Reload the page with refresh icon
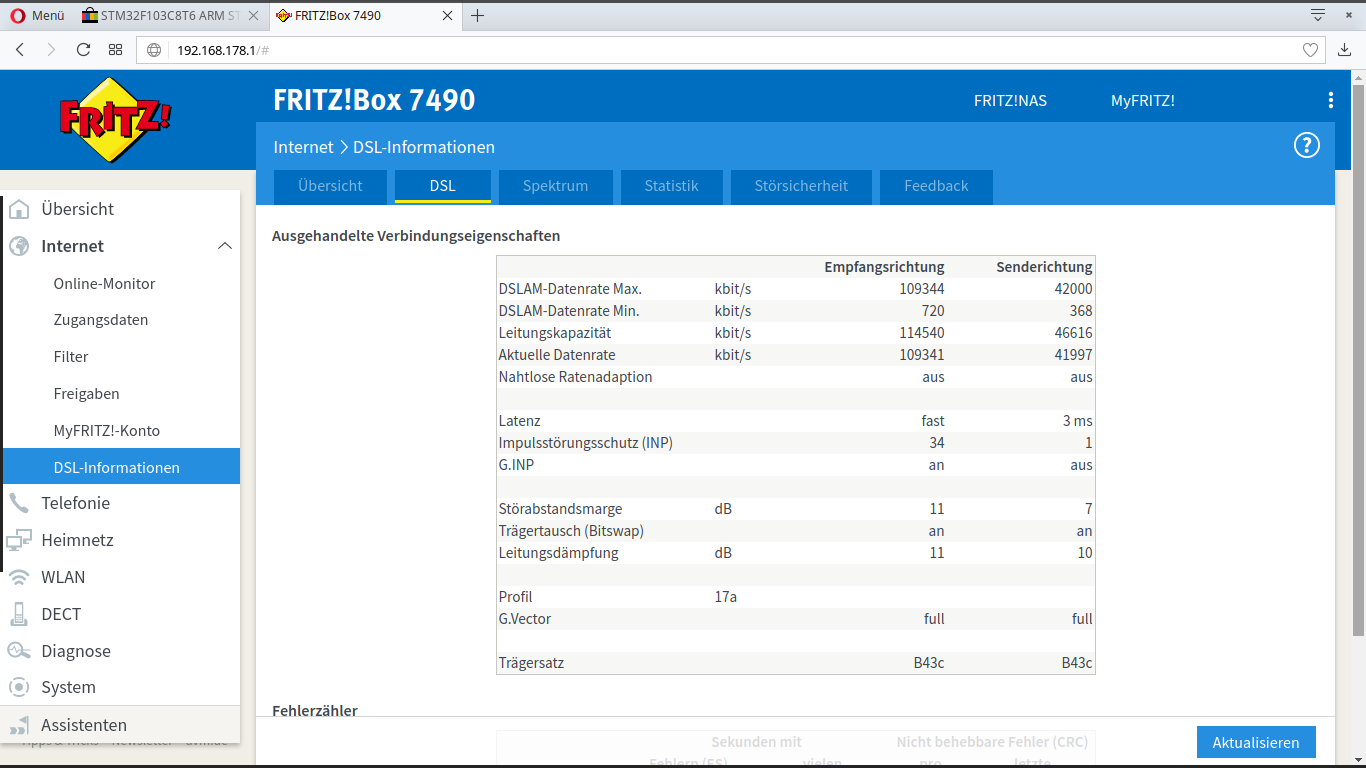The width and height of the screenshot is (1366, 768). coord(83,50)
